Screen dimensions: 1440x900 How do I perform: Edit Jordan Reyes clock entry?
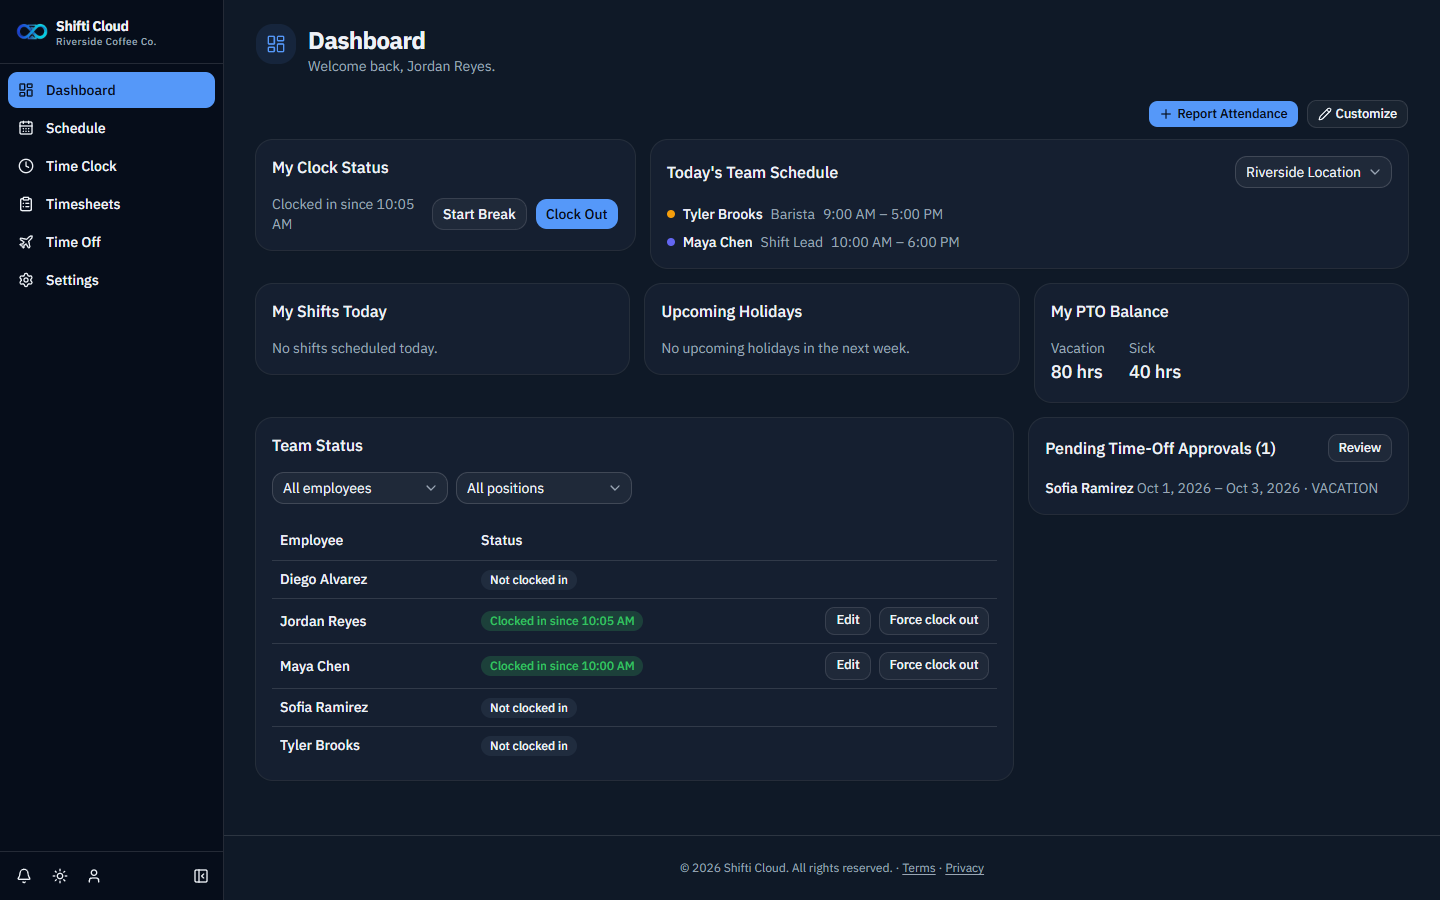[x=848, y=620]
